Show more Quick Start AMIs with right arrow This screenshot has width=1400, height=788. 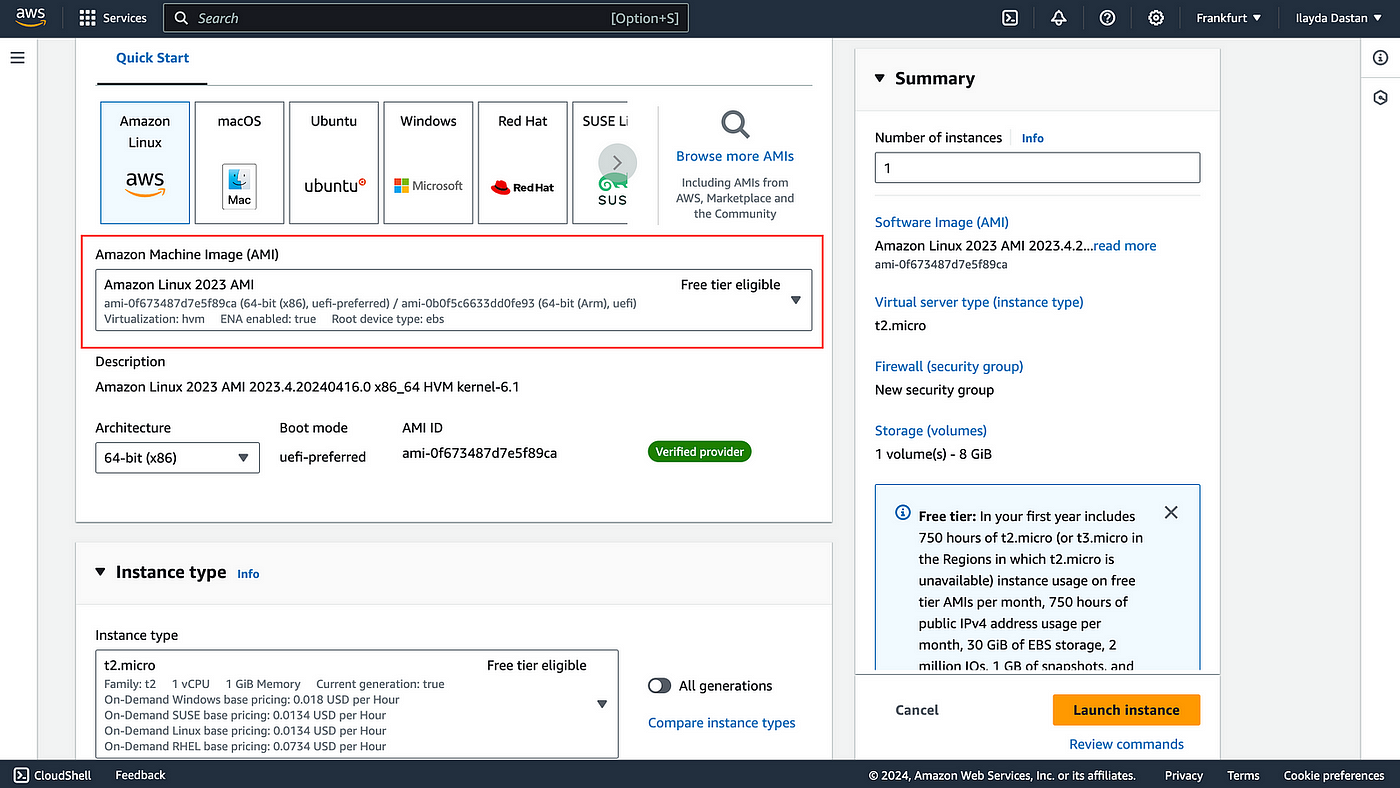coord(617,162)
